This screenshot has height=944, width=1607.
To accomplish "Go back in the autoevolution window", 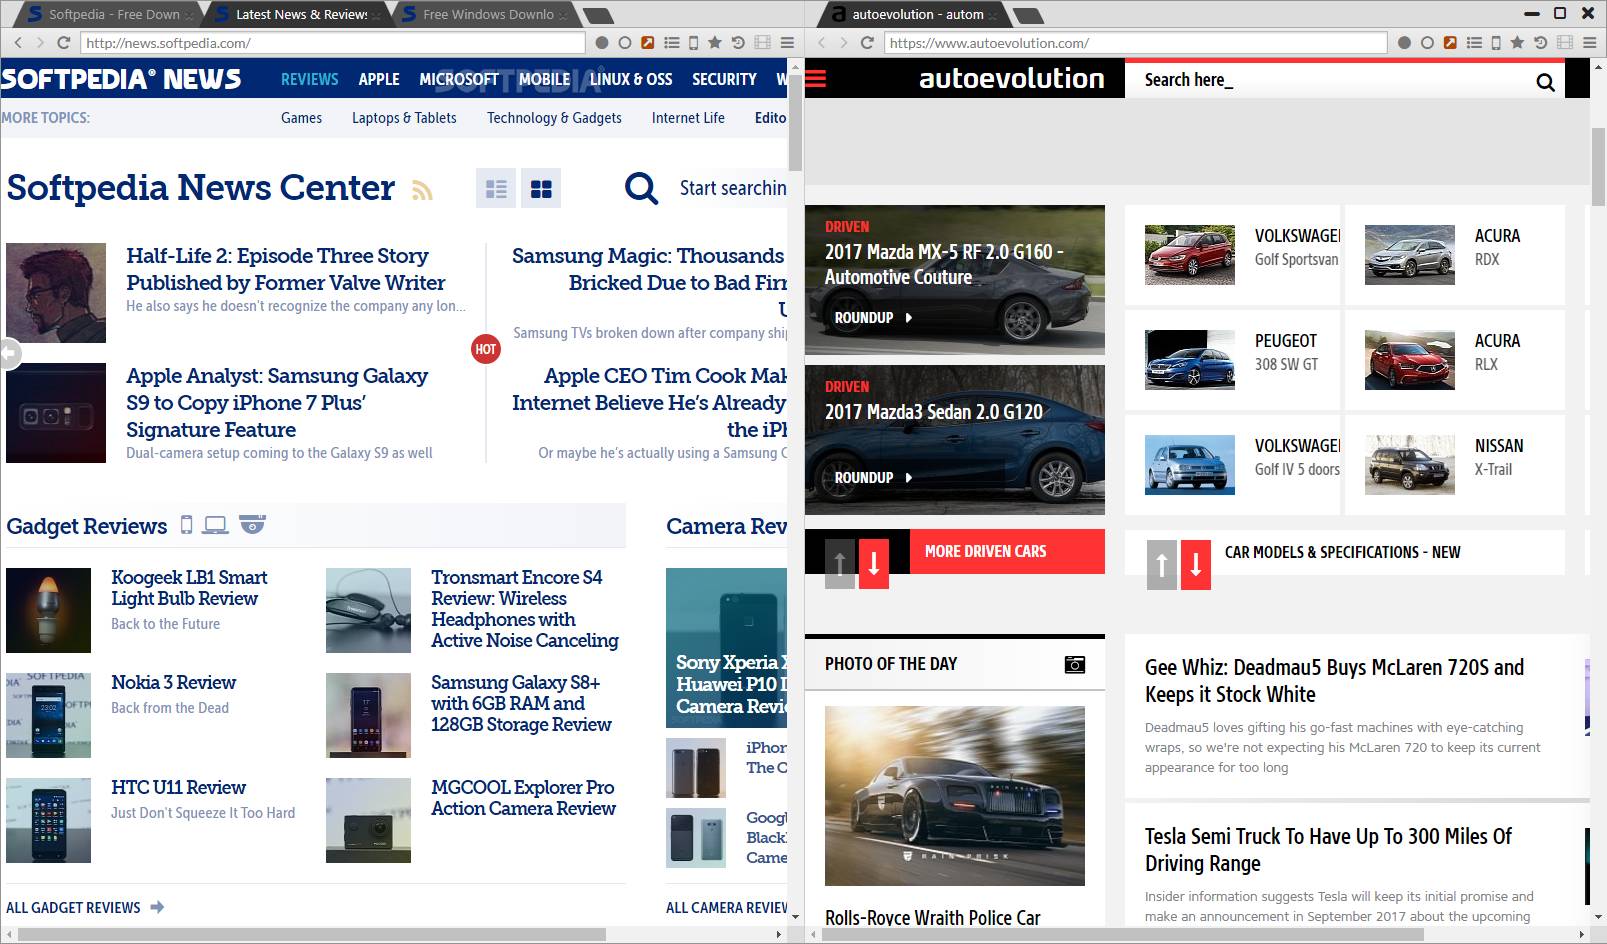I will [x=821, y=43].
